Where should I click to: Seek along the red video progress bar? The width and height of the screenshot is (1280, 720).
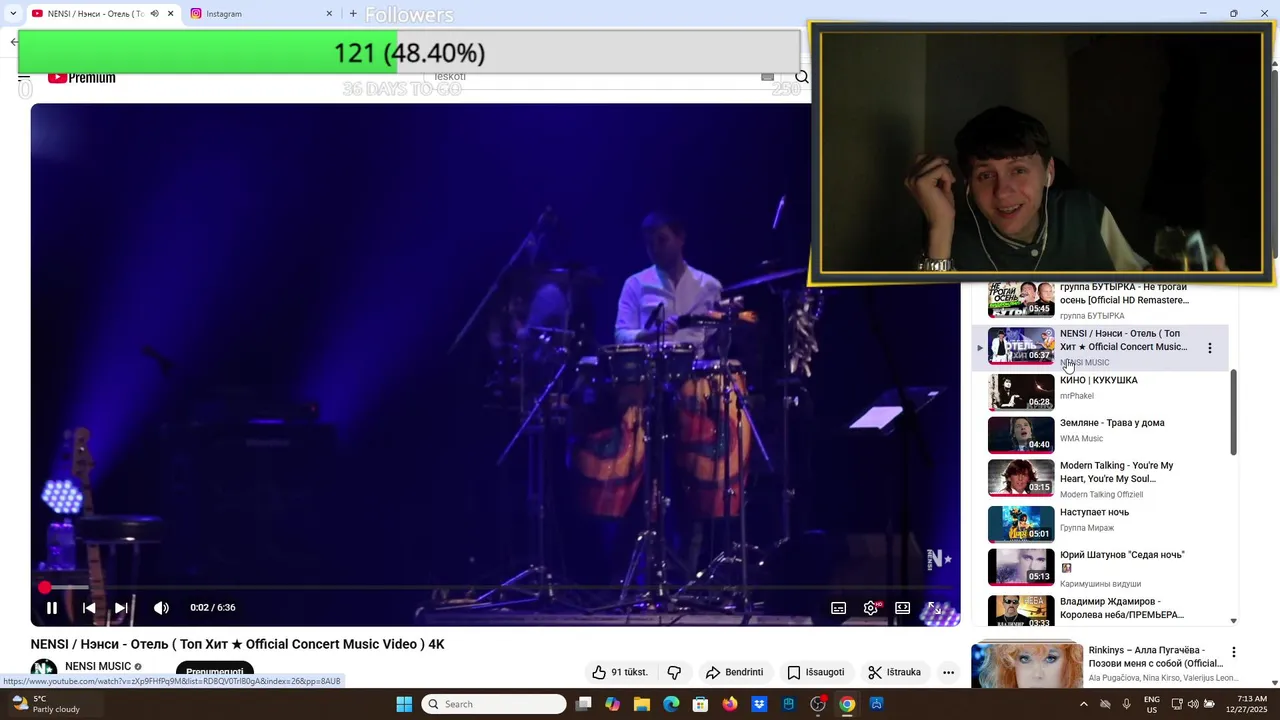[x=495, y=587]
